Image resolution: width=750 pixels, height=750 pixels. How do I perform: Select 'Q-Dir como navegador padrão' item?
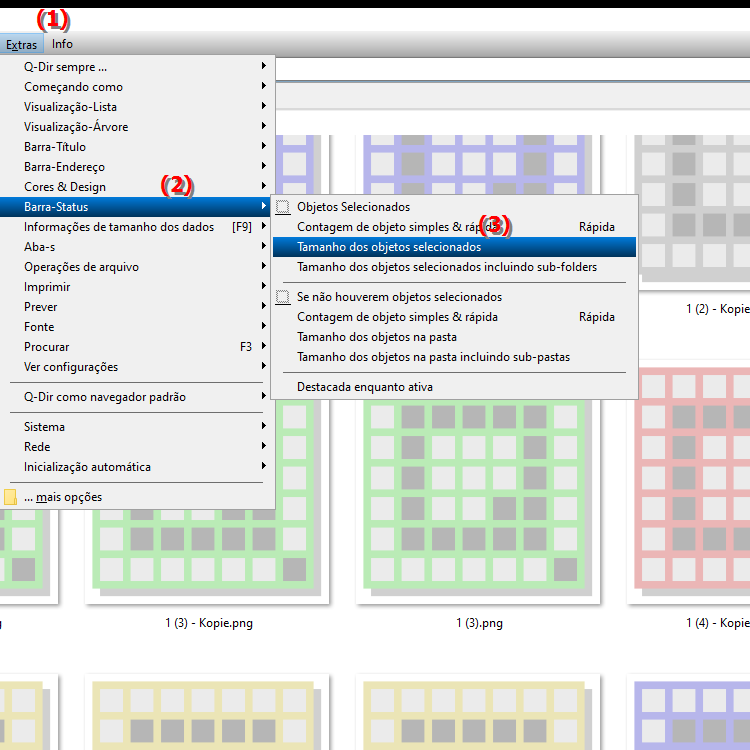click(105, 397)
